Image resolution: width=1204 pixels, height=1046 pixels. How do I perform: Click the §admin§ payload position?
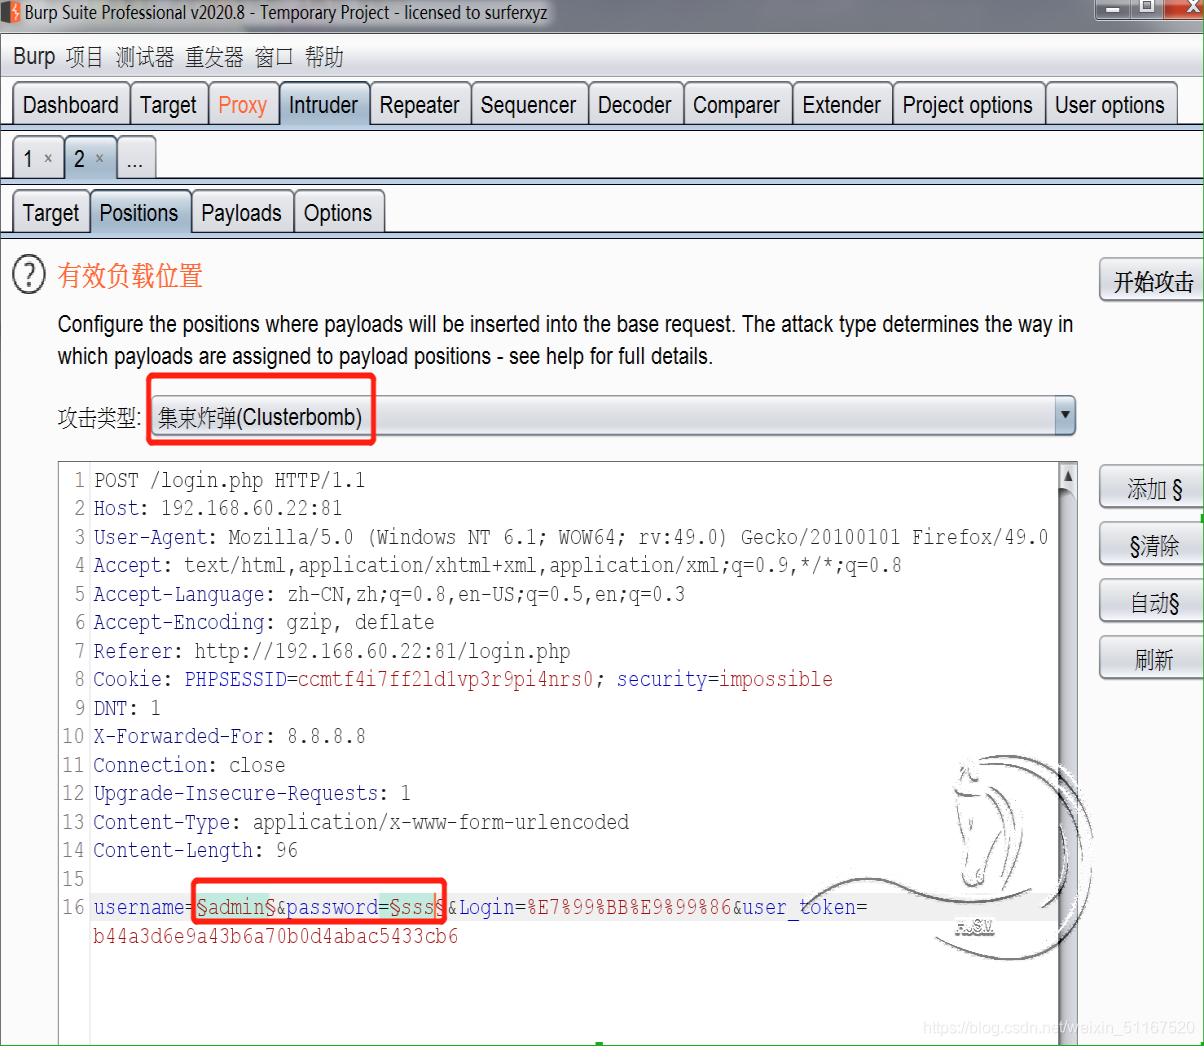[235, 907]
